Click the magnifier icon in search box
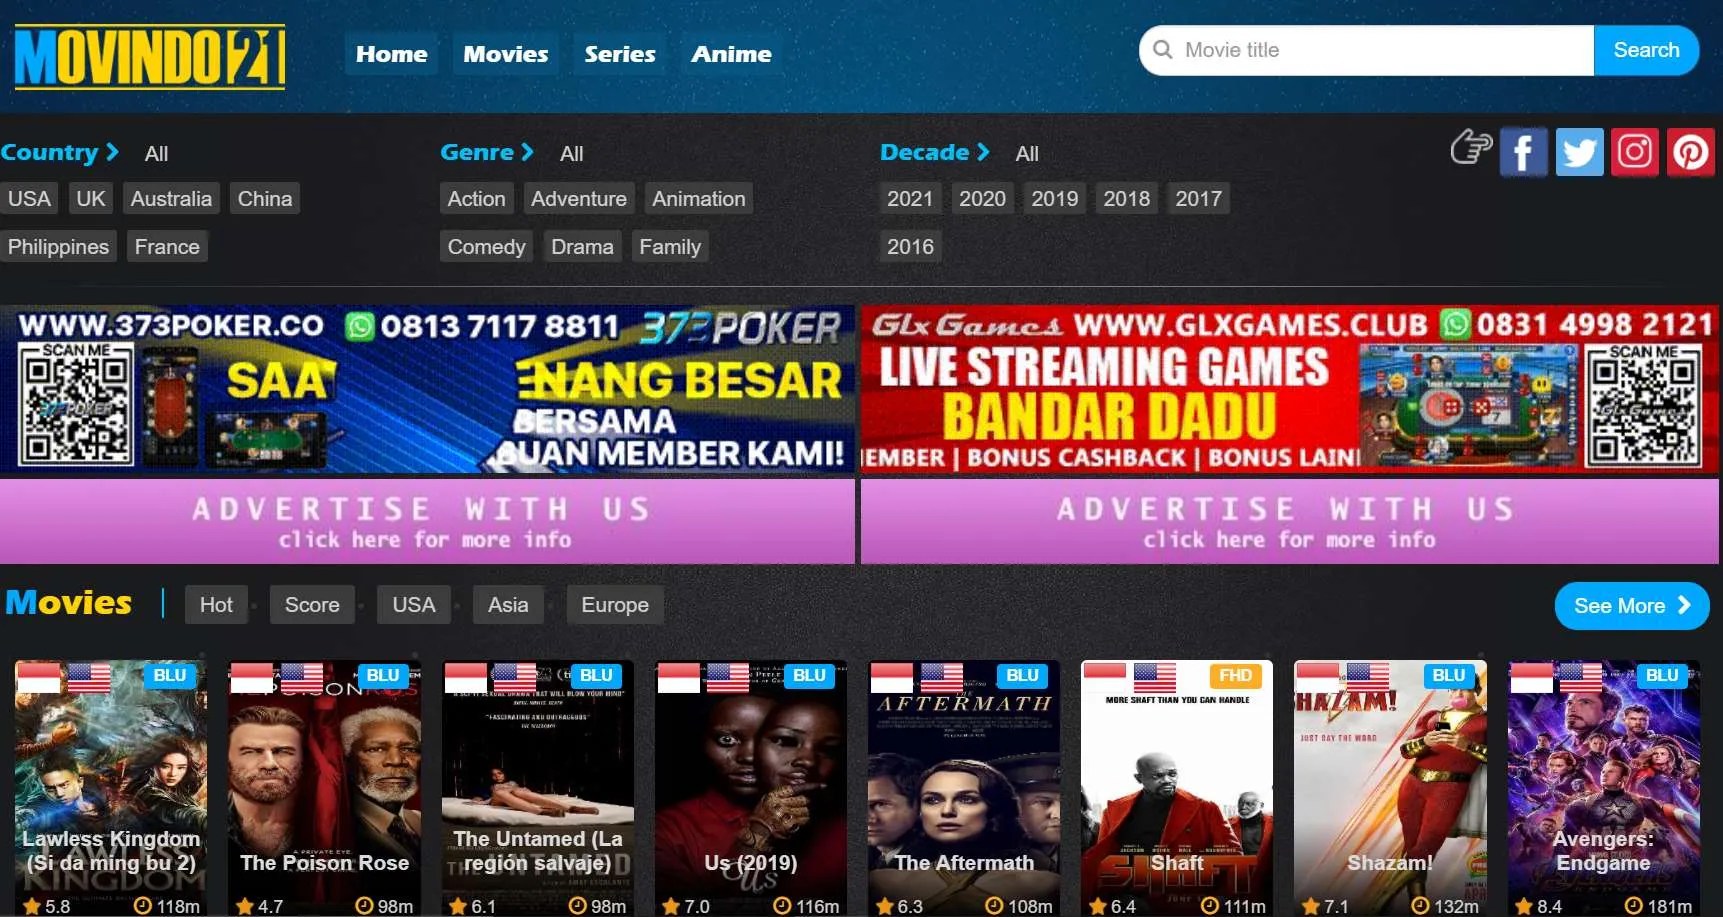This screenshot has height=917, width=1723. point(1162,50)
